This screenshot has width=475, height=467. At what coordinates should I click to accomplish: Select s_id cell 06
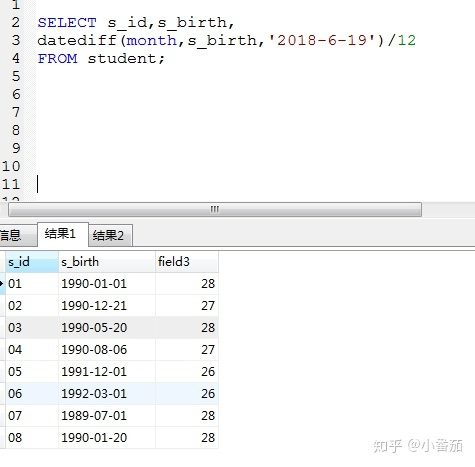[x=32, y=394]
